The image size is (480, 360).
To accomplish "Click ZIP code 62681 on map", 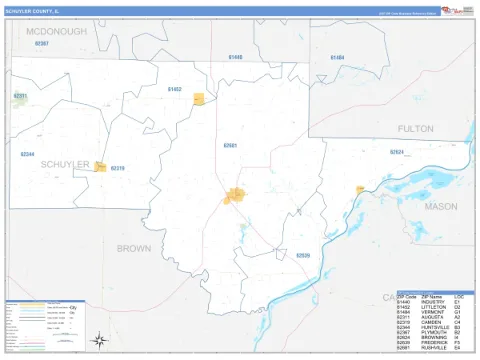I will [230, 146].
